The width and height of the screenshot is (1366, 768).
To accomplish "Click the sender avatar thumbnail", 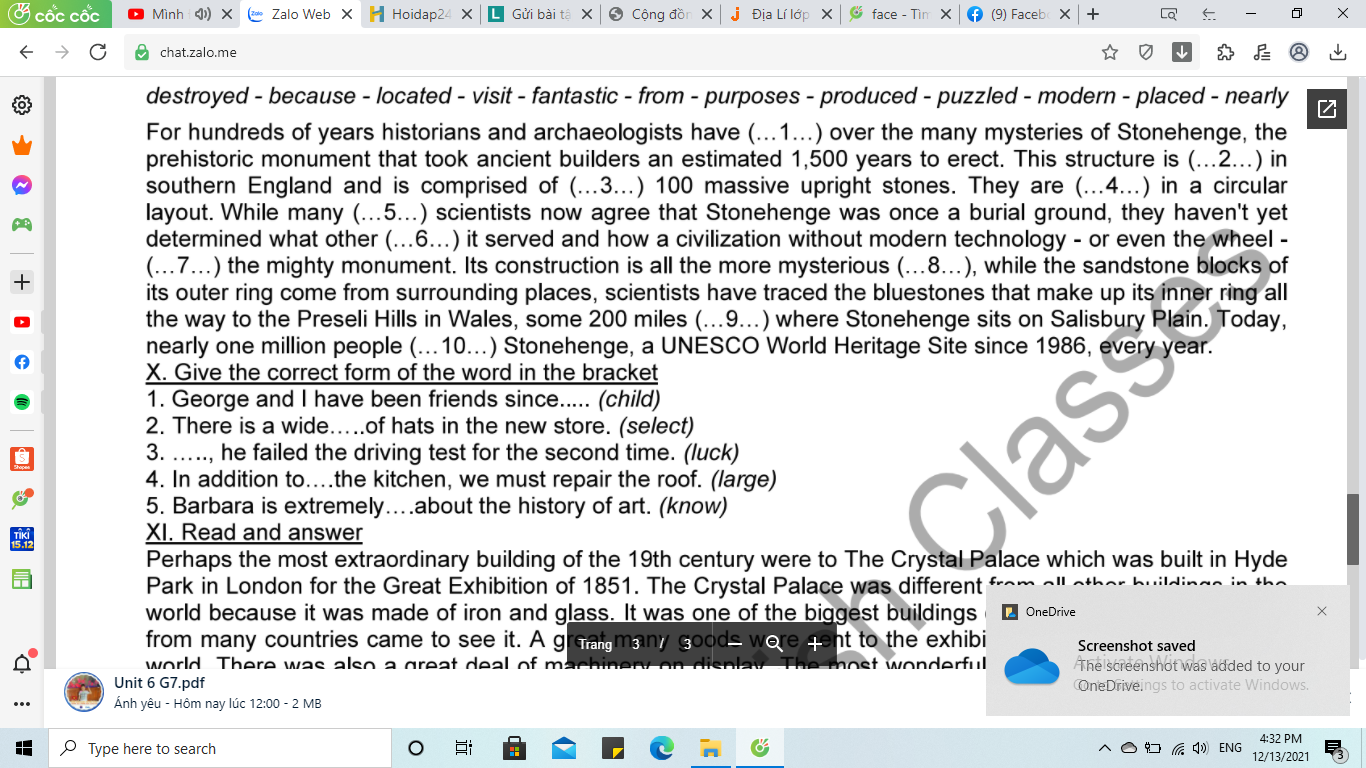I will pyautogui.click(x=84, y=693).
